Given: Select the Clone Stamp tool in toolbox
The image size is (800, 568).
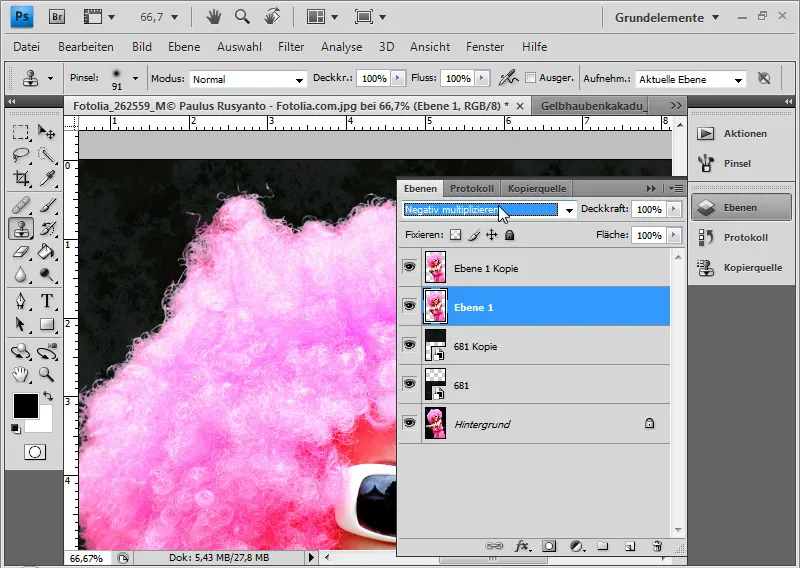Looking at the screenshot, I should (x=20, y=229).
